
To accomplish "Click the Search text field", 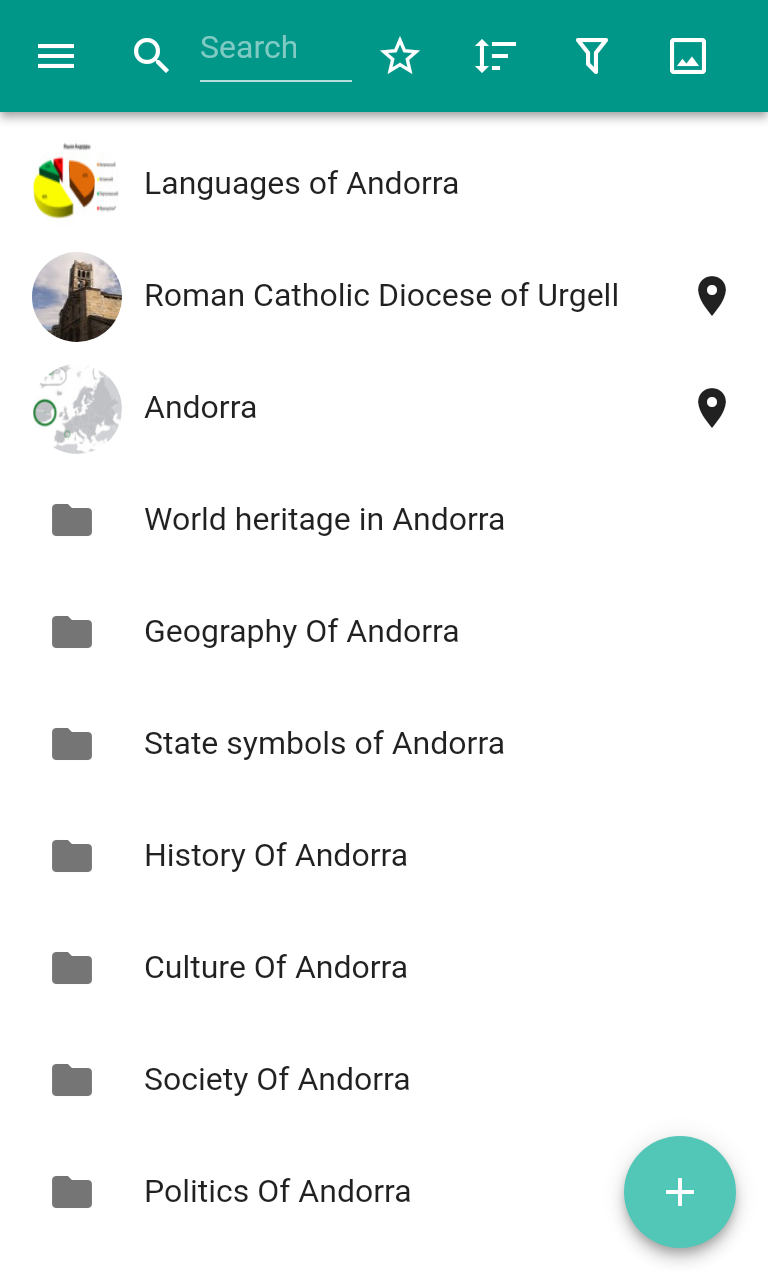I will (x=275, y=49).
